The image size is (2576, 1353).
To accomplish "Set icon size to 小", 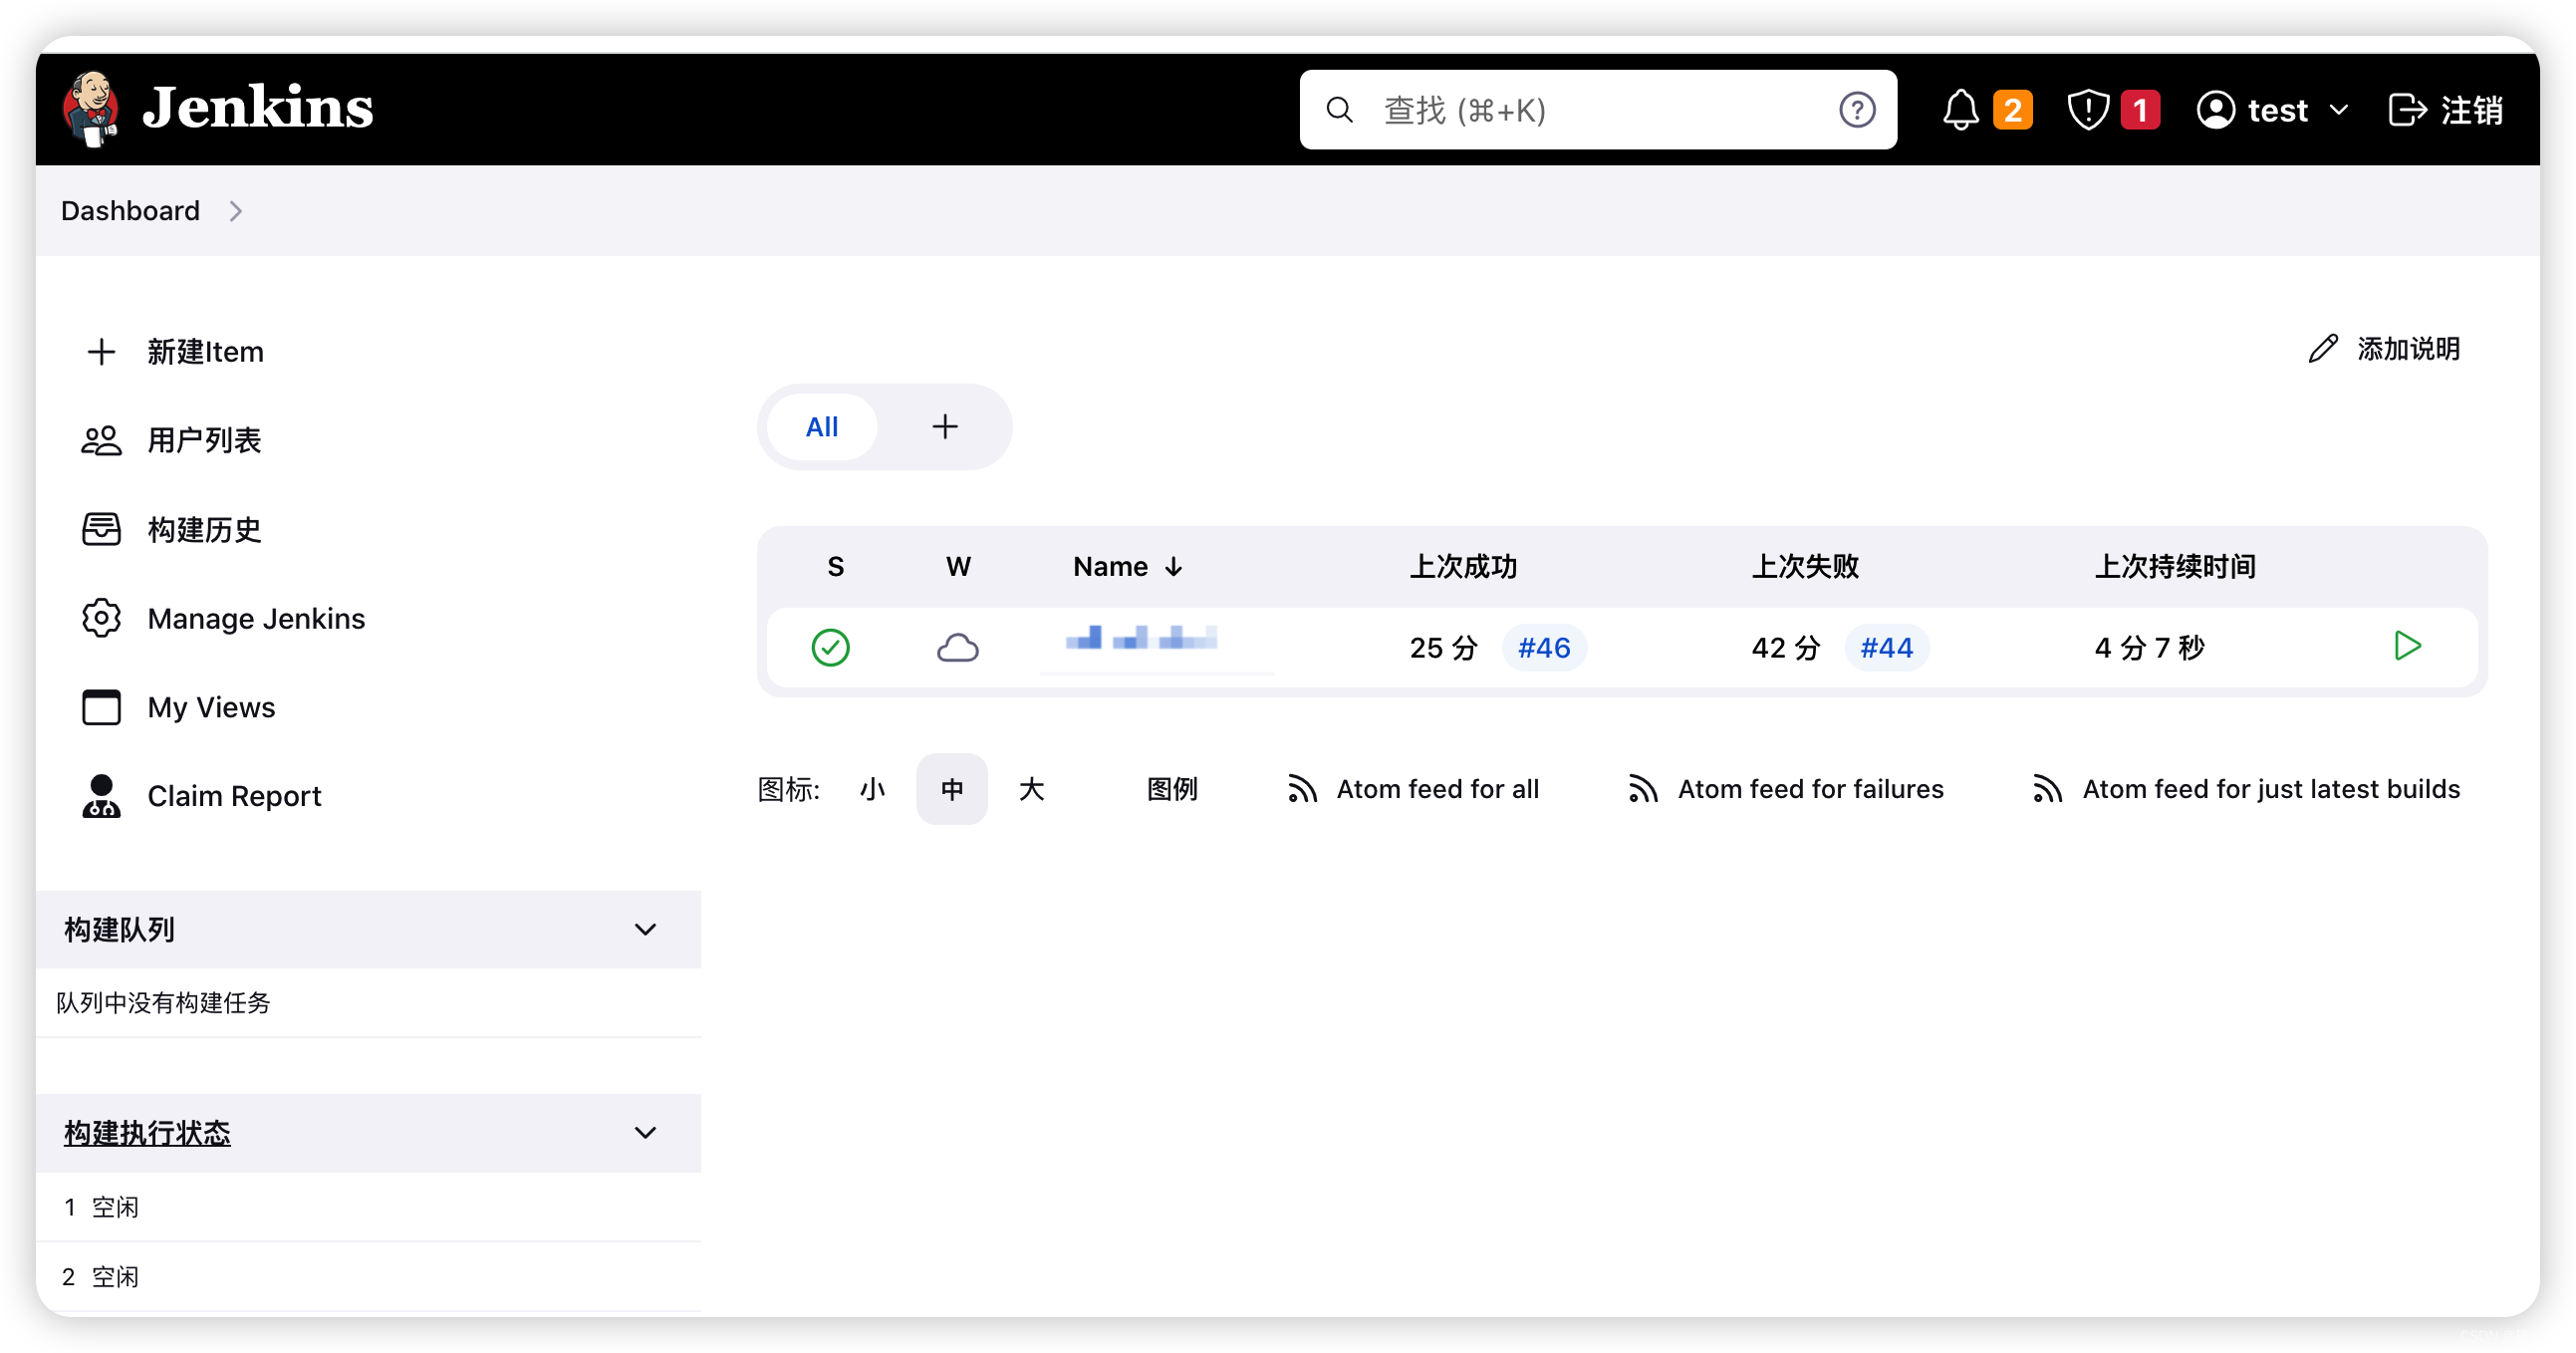I will tap(871, 790).
